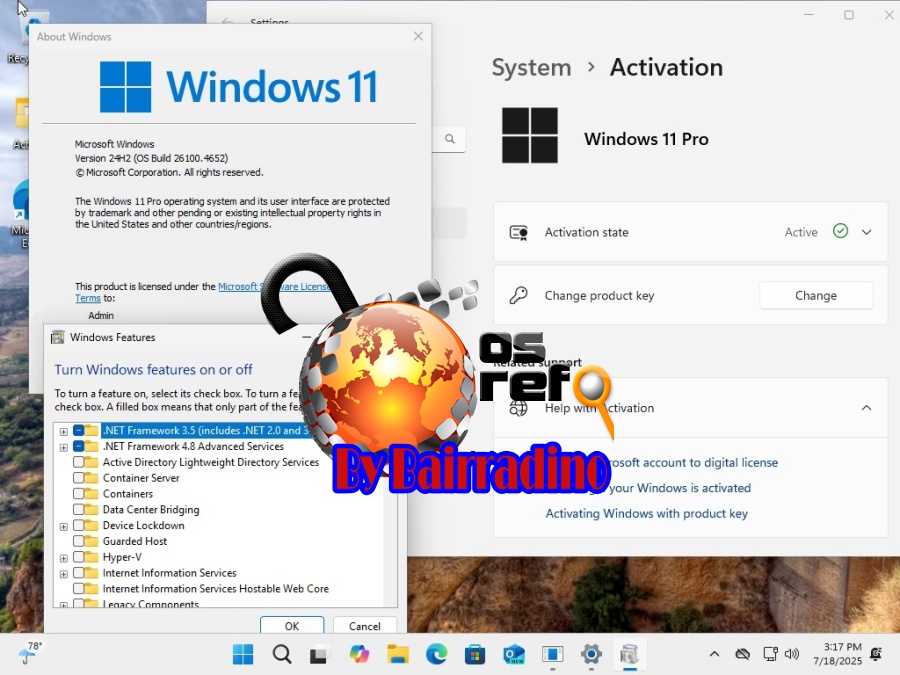Click the Windows Features title bar icon
This screenshot has width=900, height=675.
[57, 338]
